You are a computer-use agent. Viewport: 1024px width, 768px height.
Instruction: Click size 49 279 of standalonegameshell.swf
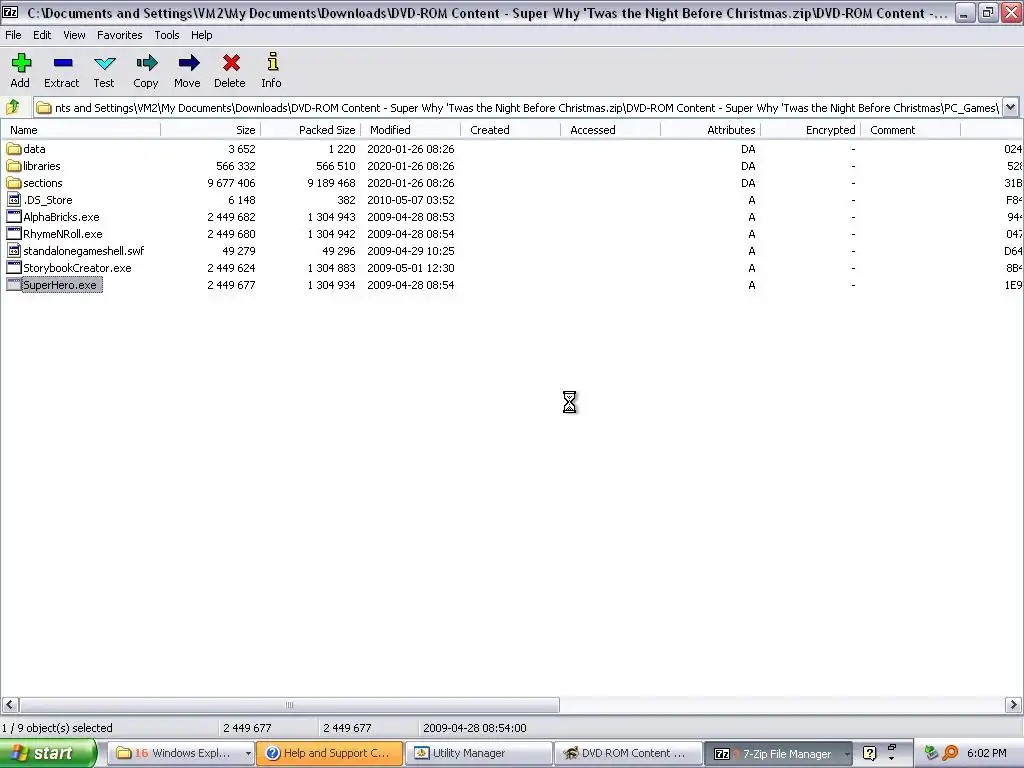point(238,251)
